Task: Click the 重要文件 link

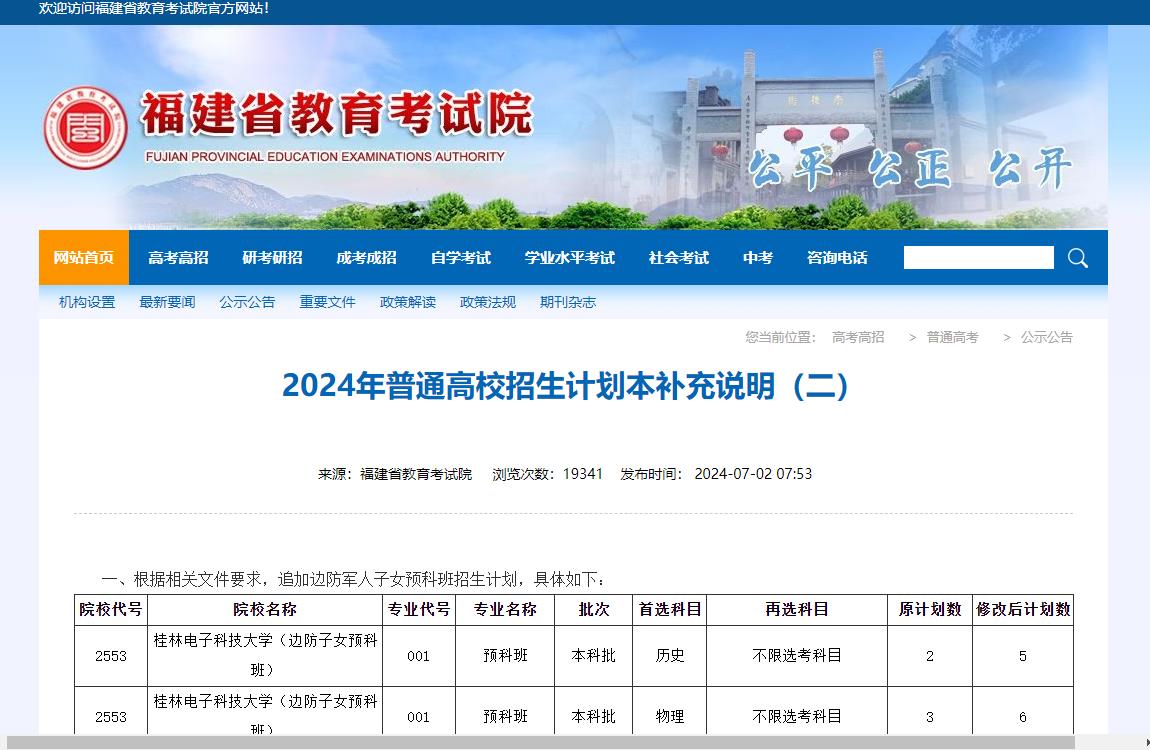Action: (x=327, y=302)
